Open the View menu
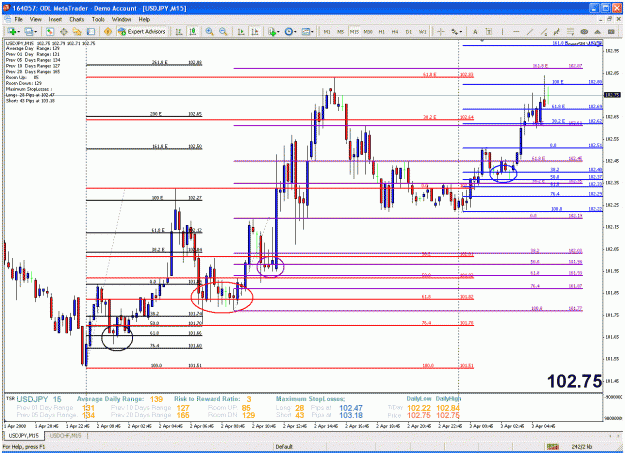The height and width of the screenshot is (453, 625). (x=35, y=19)
